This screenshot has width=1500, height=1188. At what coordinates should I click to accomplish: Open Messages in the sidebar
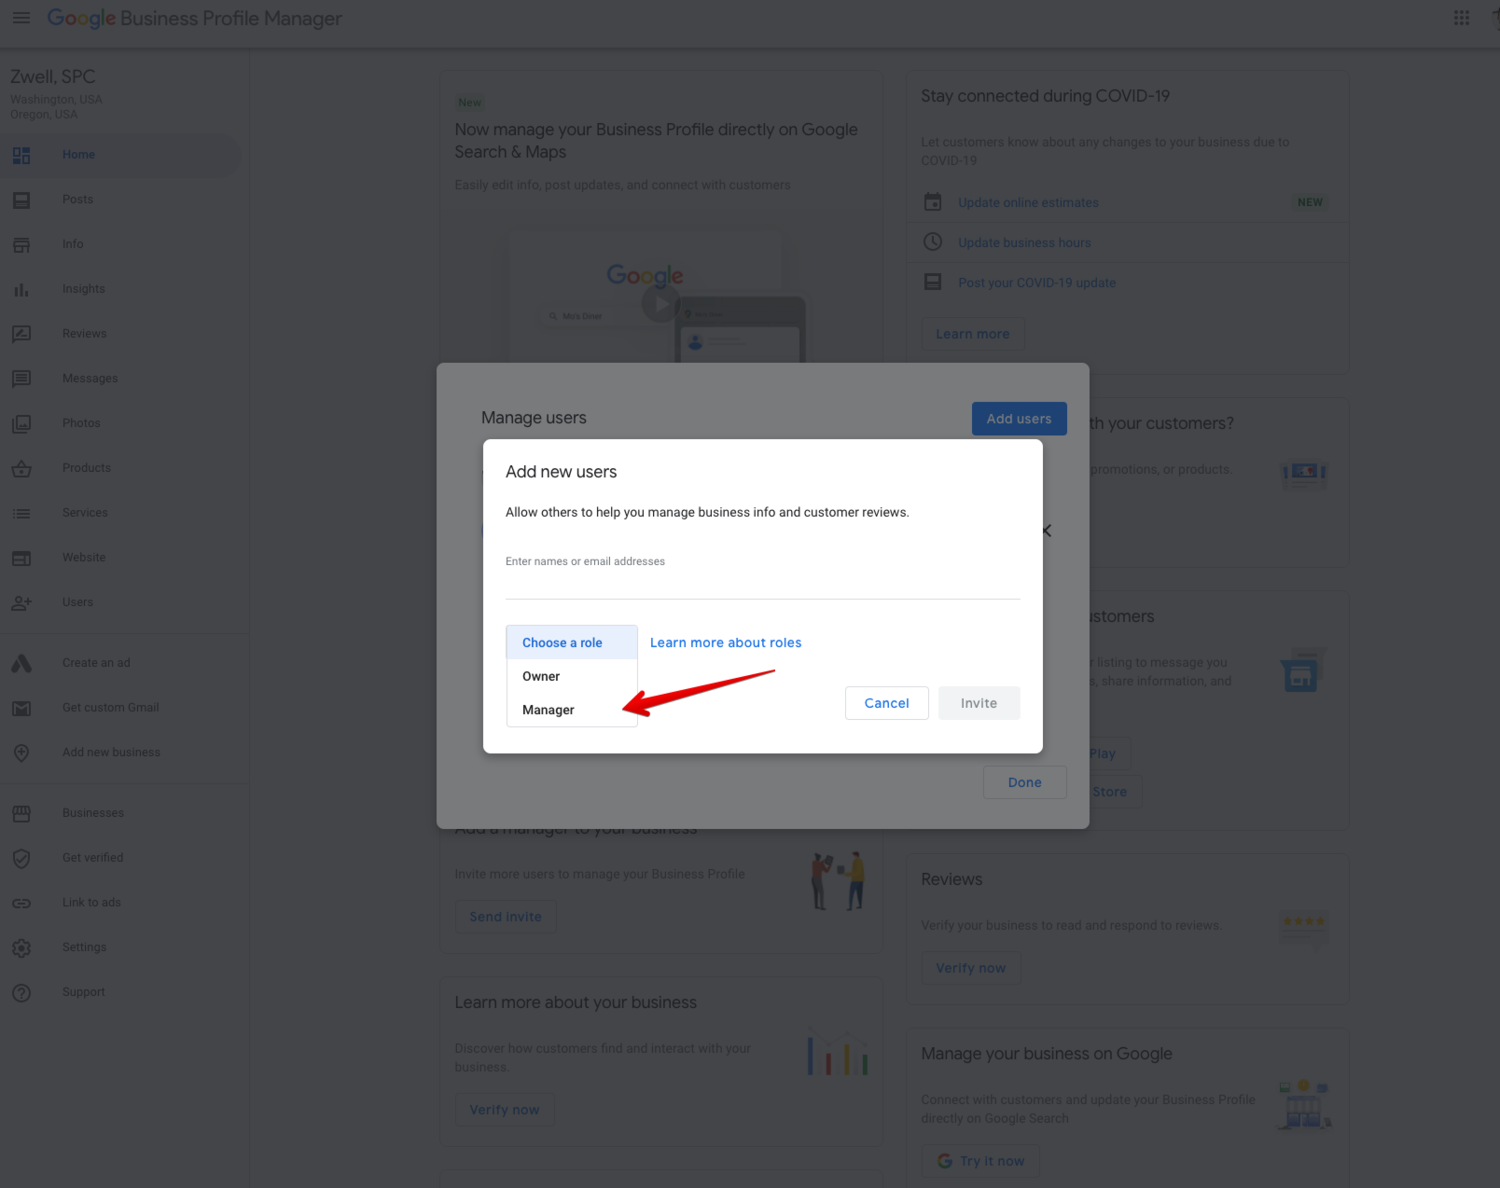pos(90,378)
